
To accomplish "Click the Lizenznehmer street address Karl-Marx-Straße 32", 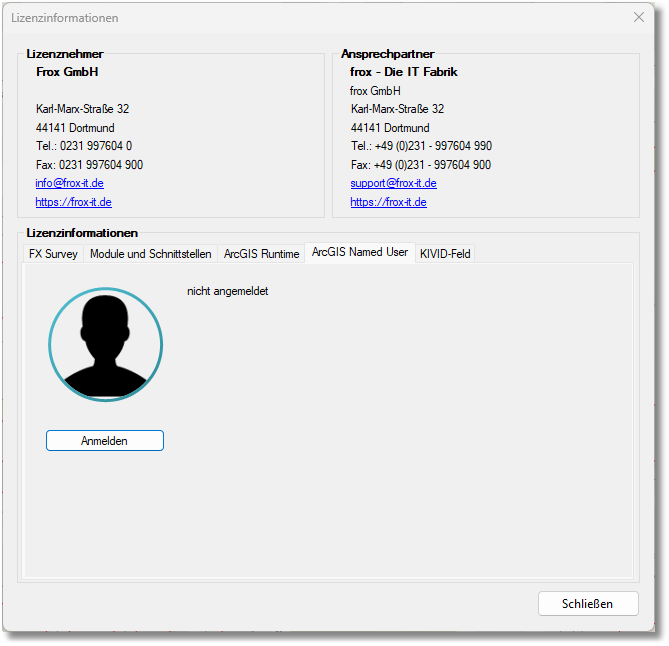I will [82, 109].
